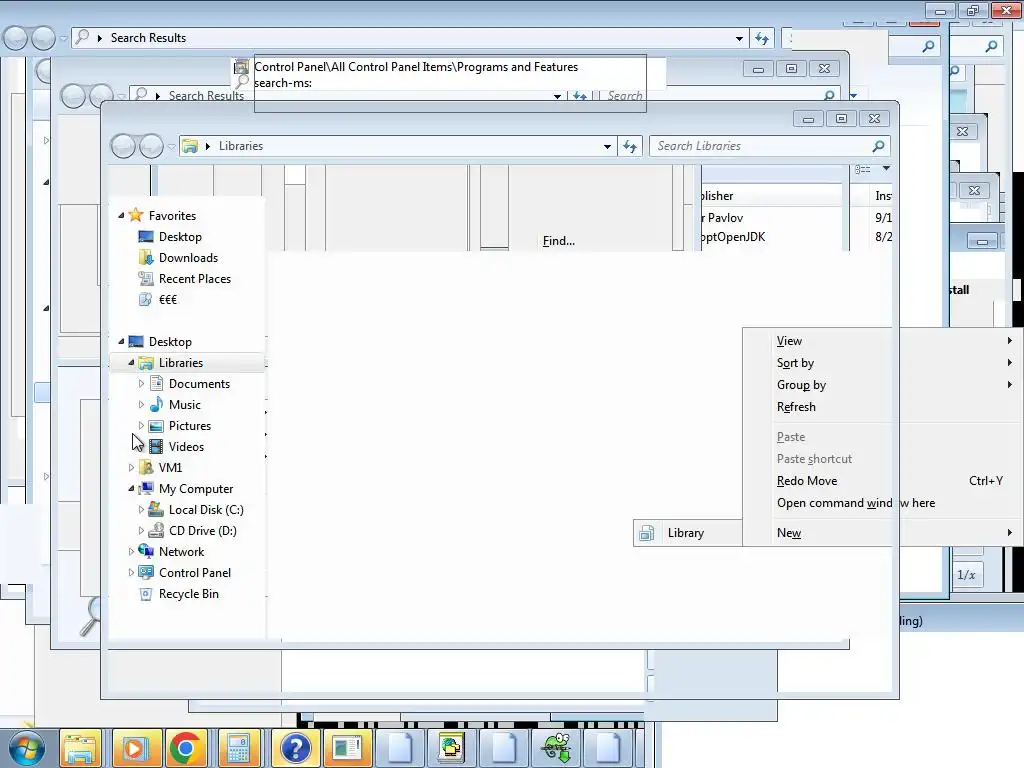Select the search-ms: address suggestion
The width and height of the screenshot is (1024, 768).
pyautogui.click(x=283, y=83)
